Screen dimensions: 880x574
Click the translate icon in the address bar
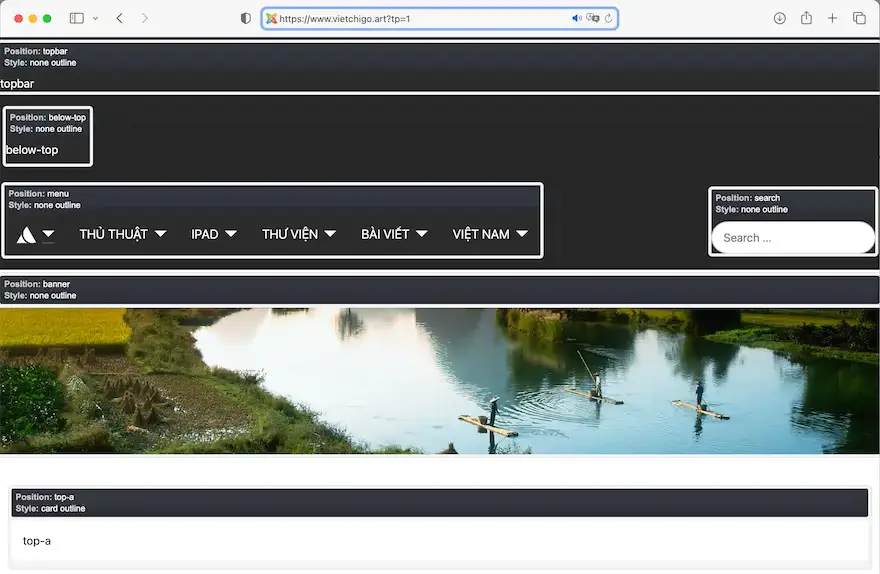point(593,19)
